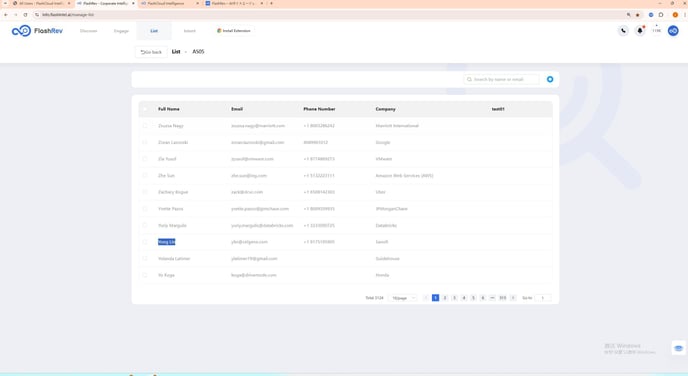The height and width of the screenshot is (376, 688).
Task: Go to page 3
Action: click(x=455, y=298)
